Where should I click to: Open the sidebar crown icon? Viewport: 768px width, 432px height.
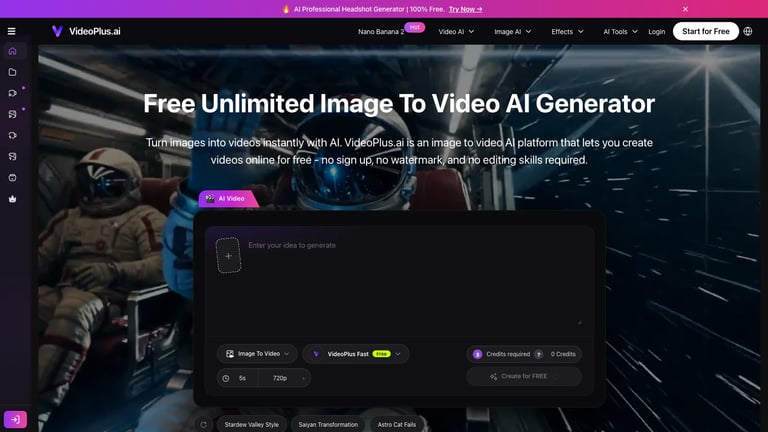[x=13, y=199]
